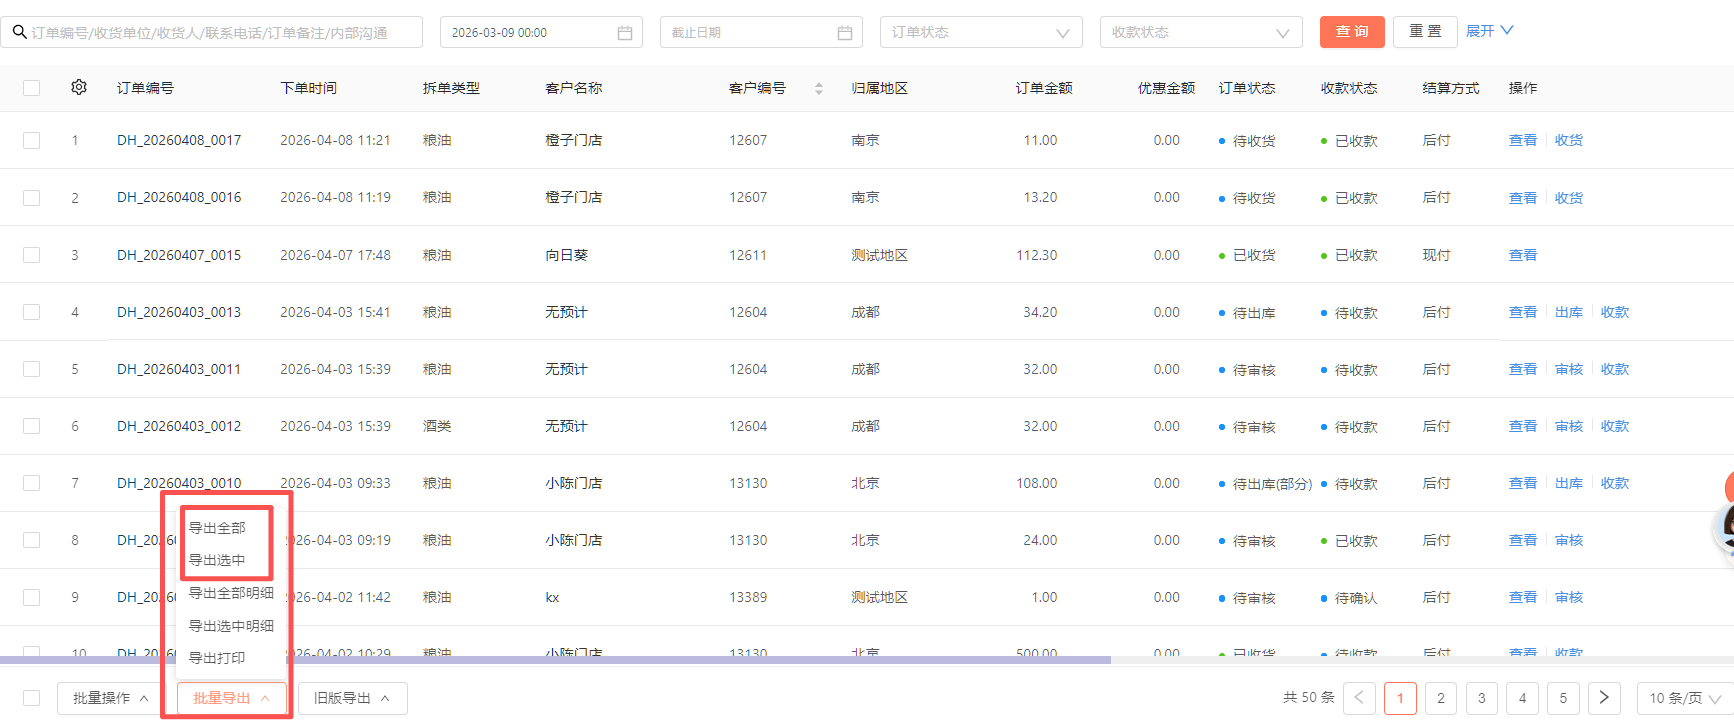The height and width of the screenshot is (720, 1734).
Task: Expand more filters with 展开
Action: (x=1489, y=31)
